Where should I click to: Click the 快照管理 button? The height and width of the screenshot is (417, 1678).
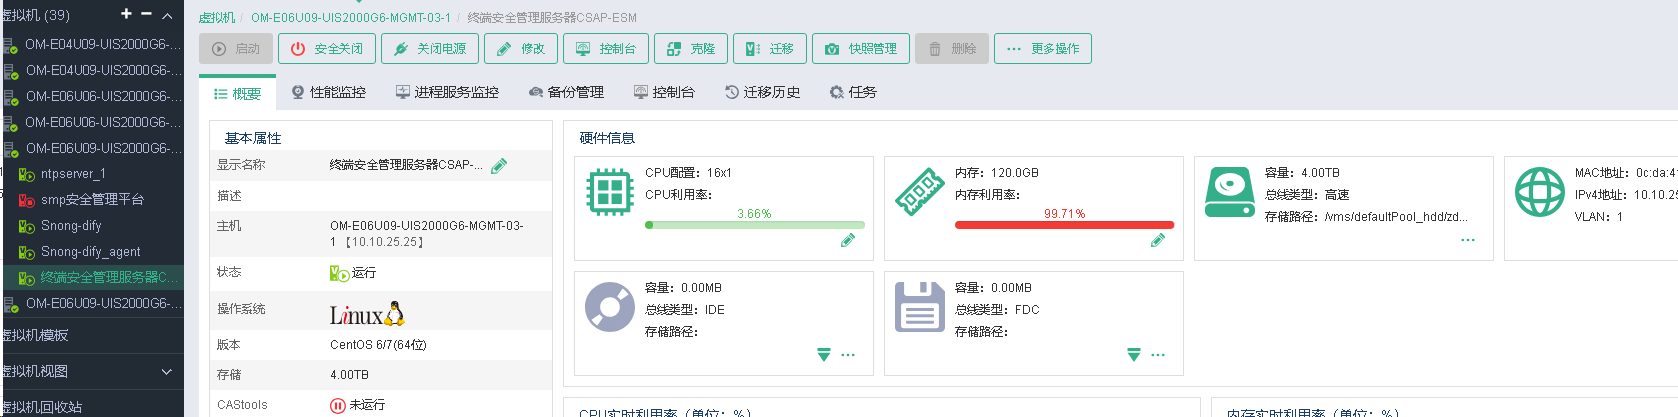[861, 48]
